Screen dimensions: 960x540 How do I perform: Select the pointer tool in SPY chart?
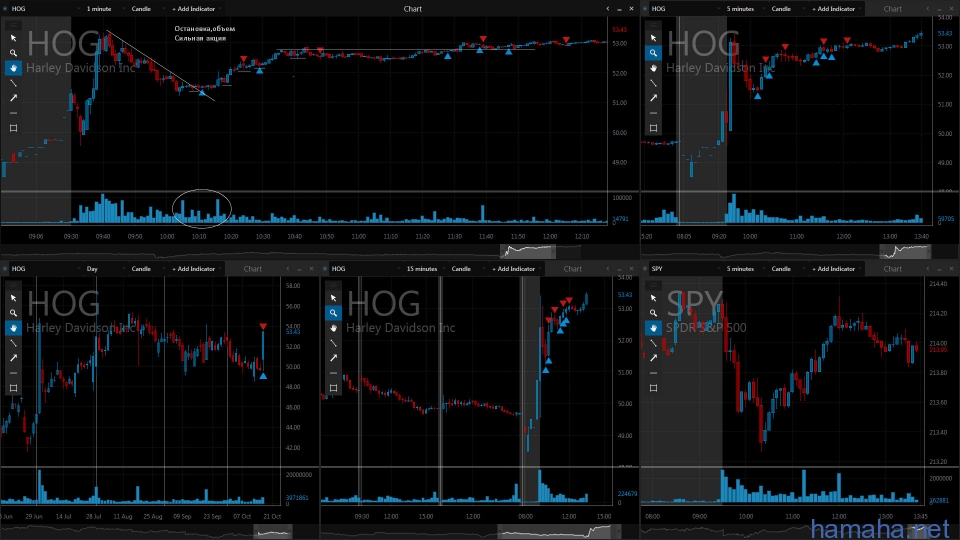coord(653,298)
